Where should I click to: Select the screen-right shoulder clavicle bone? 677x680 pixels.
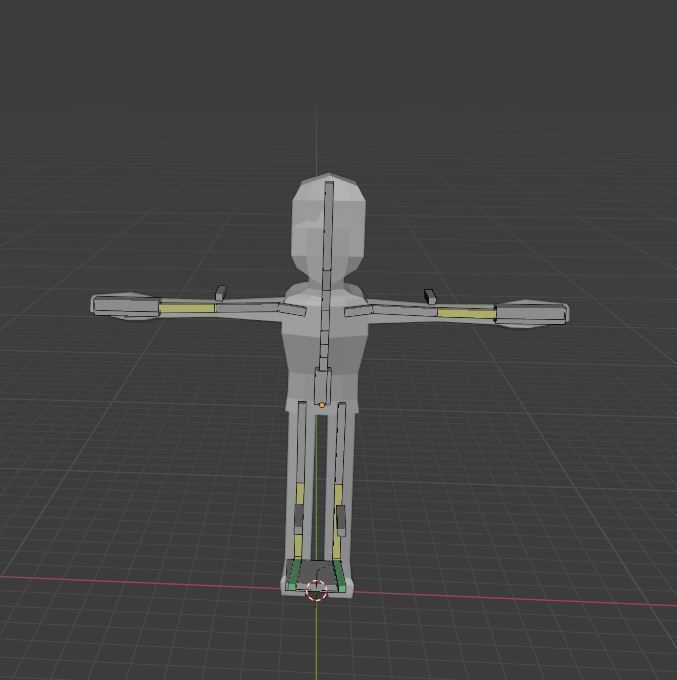358,310
